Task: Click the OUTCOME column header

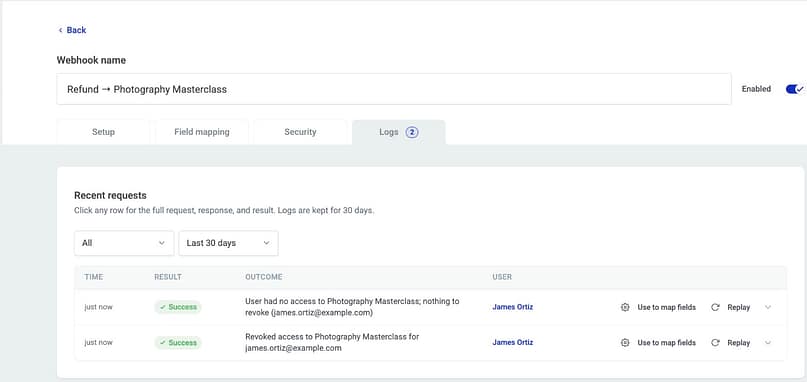Action: [264, 277]
